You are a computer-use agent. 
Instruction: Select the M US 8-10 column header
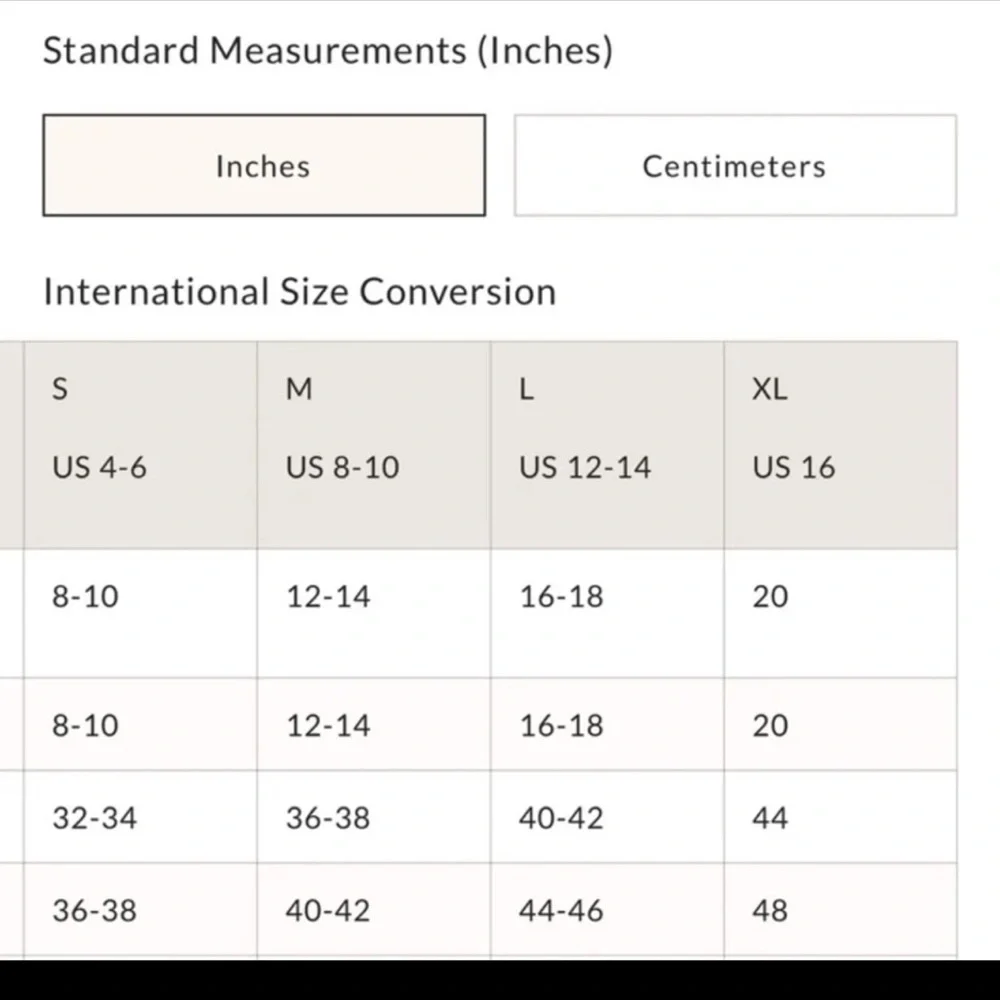point(374,445)
